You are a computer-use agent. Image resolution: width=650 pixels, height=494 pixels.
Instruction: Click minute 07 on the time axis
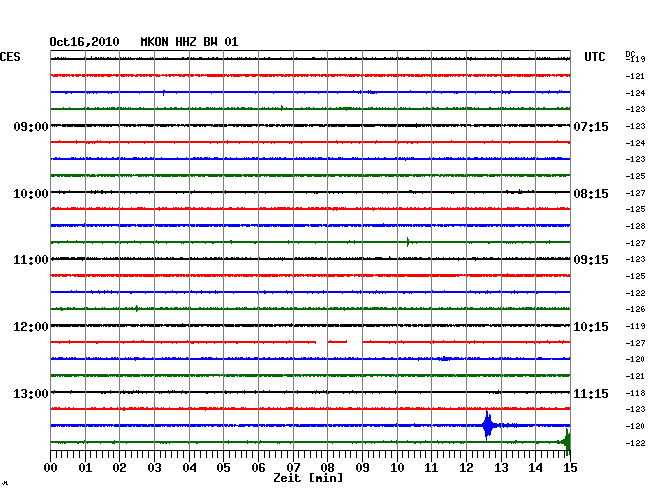tap(293, 468)
